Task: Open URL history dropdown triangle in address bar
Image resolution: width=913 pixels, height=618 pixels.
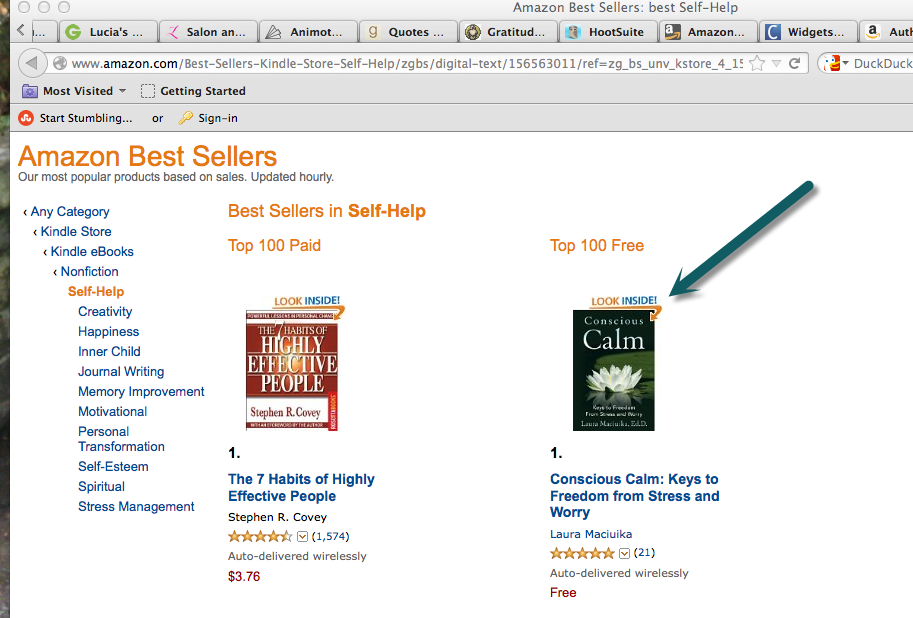Action: [776, 63]
